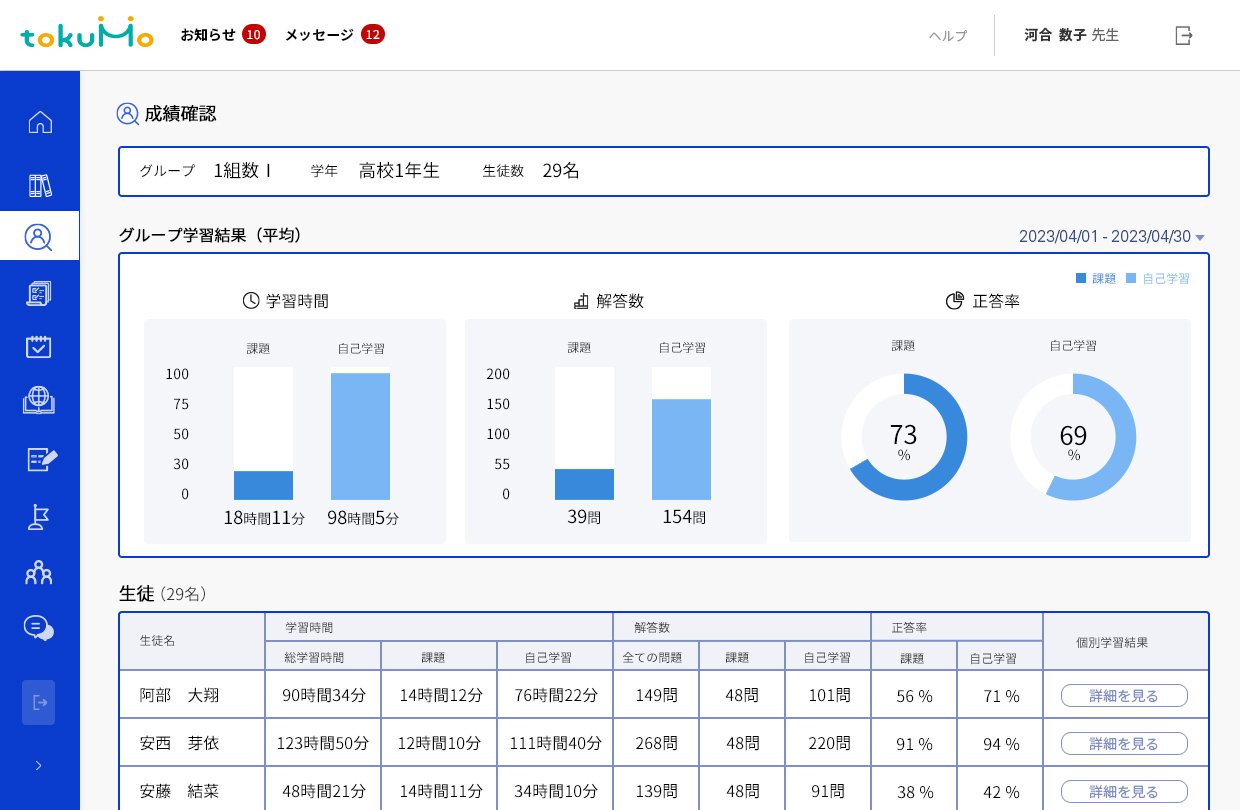Open the groups people sidebar icon
The image size is (1240, 810).
pos(39,573)
